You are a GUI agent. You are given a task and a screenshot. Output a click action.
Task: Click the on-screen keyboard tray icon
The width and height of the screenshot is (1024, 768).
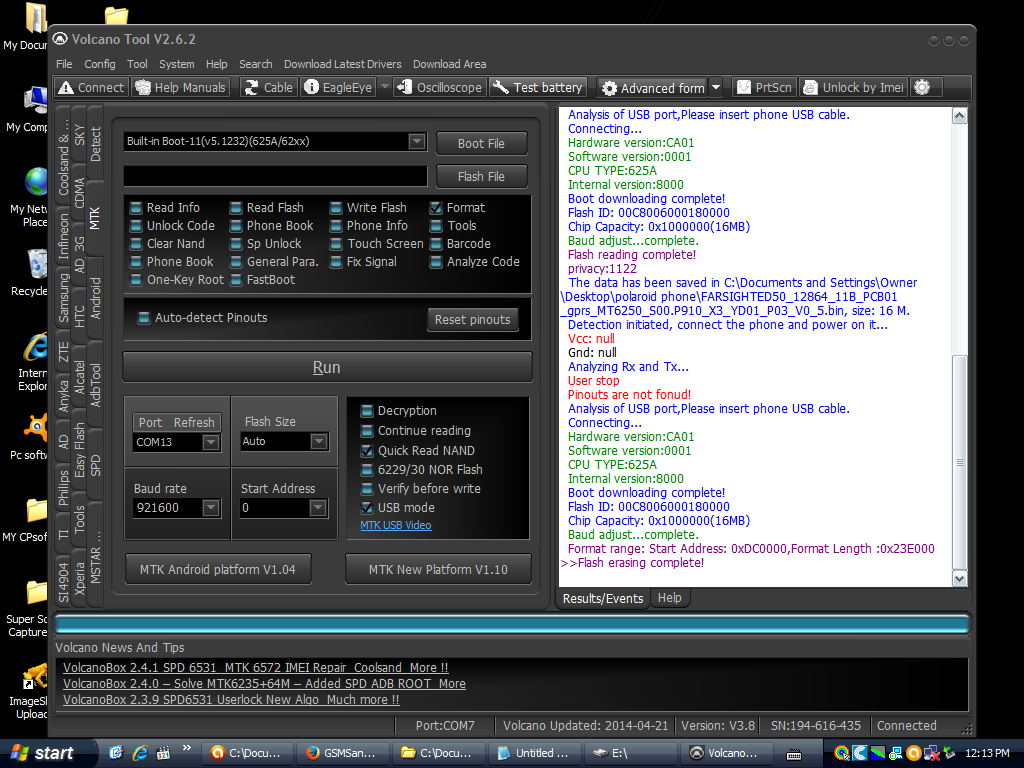pyautogui.click(x=794, y=754)
